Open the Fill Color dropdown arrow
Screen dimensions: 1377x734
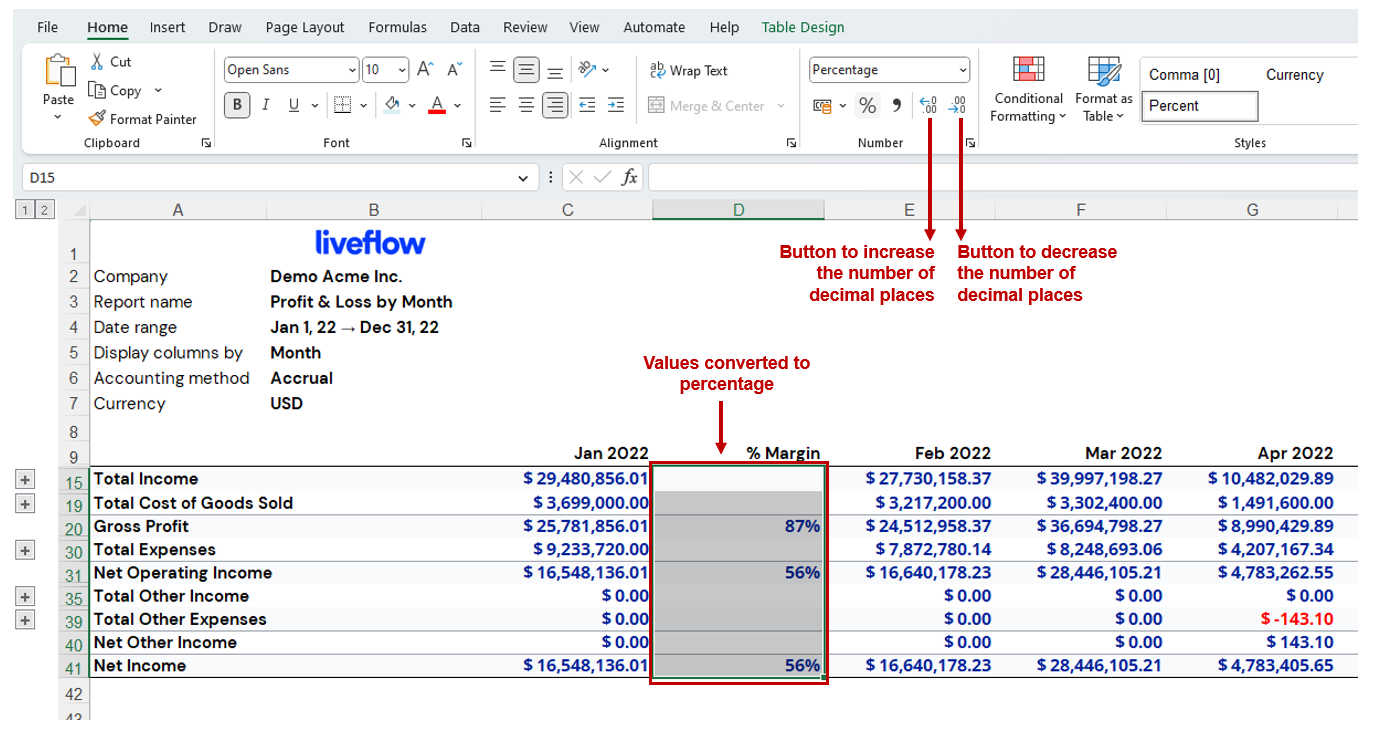click(411, 104)
